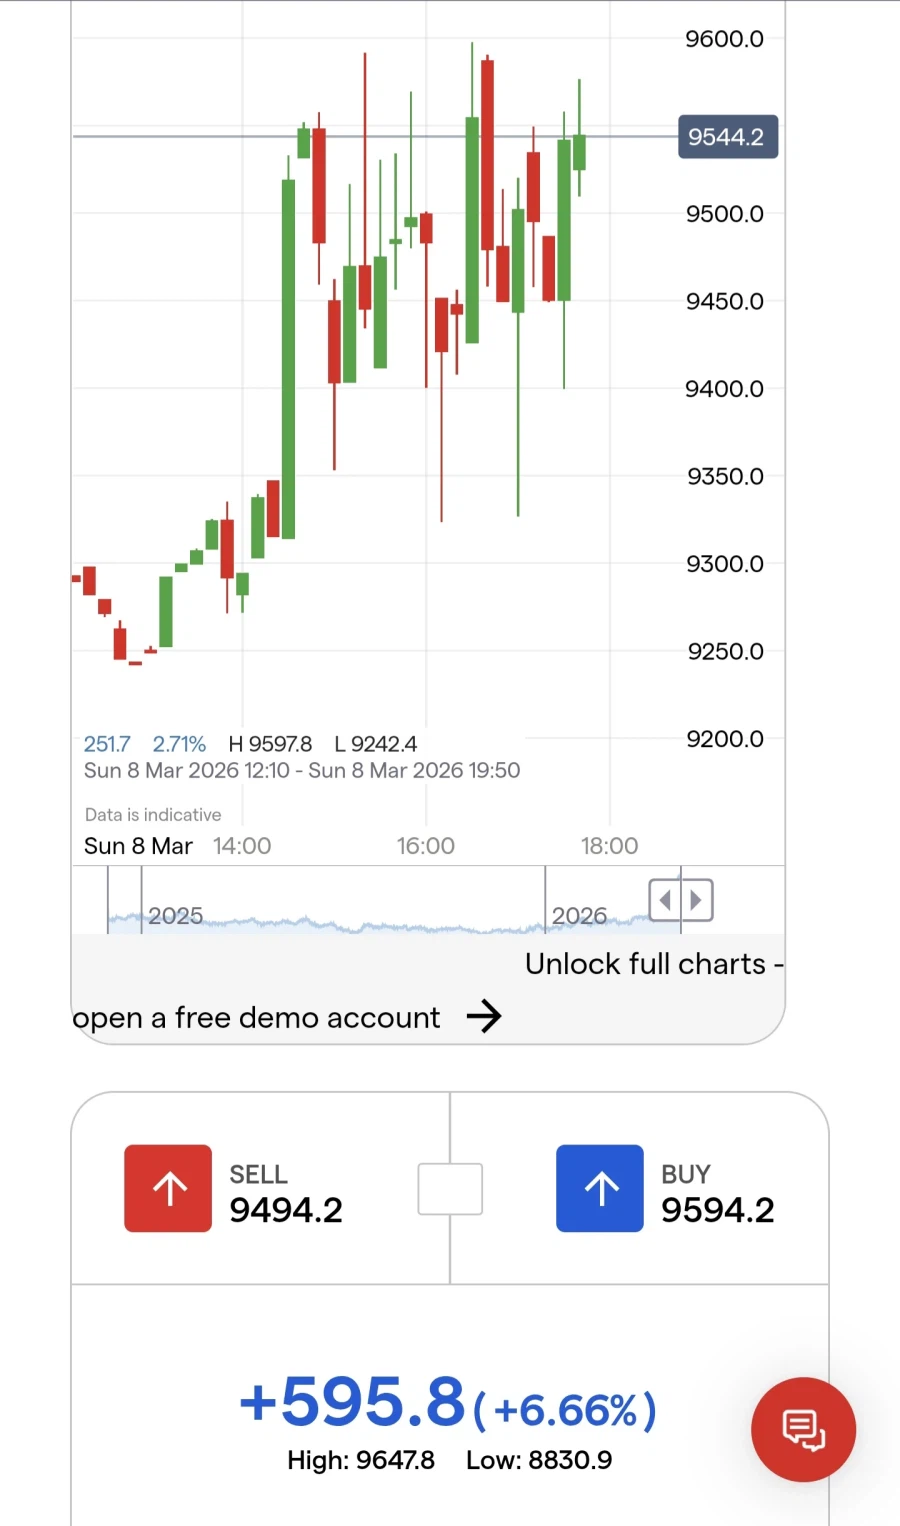900x1526 pixels.
Task: Click 2025 marker in the chart navigator
Action: click(176, 916)
